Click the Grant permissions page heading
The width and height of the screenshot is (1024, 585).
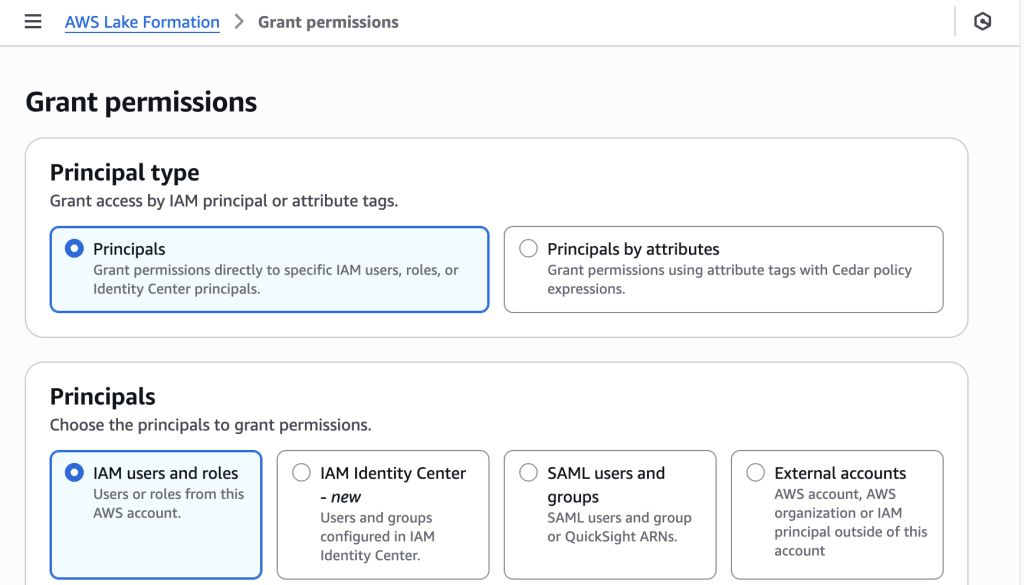pyautogui.click(x=141, y=102)
